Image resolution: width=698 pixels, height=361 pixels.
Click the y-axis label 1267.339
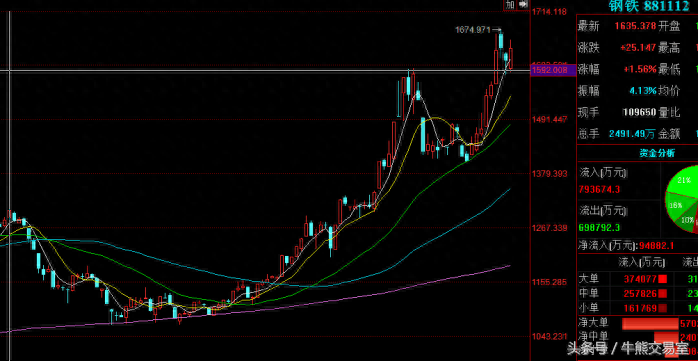pos(549,228)
